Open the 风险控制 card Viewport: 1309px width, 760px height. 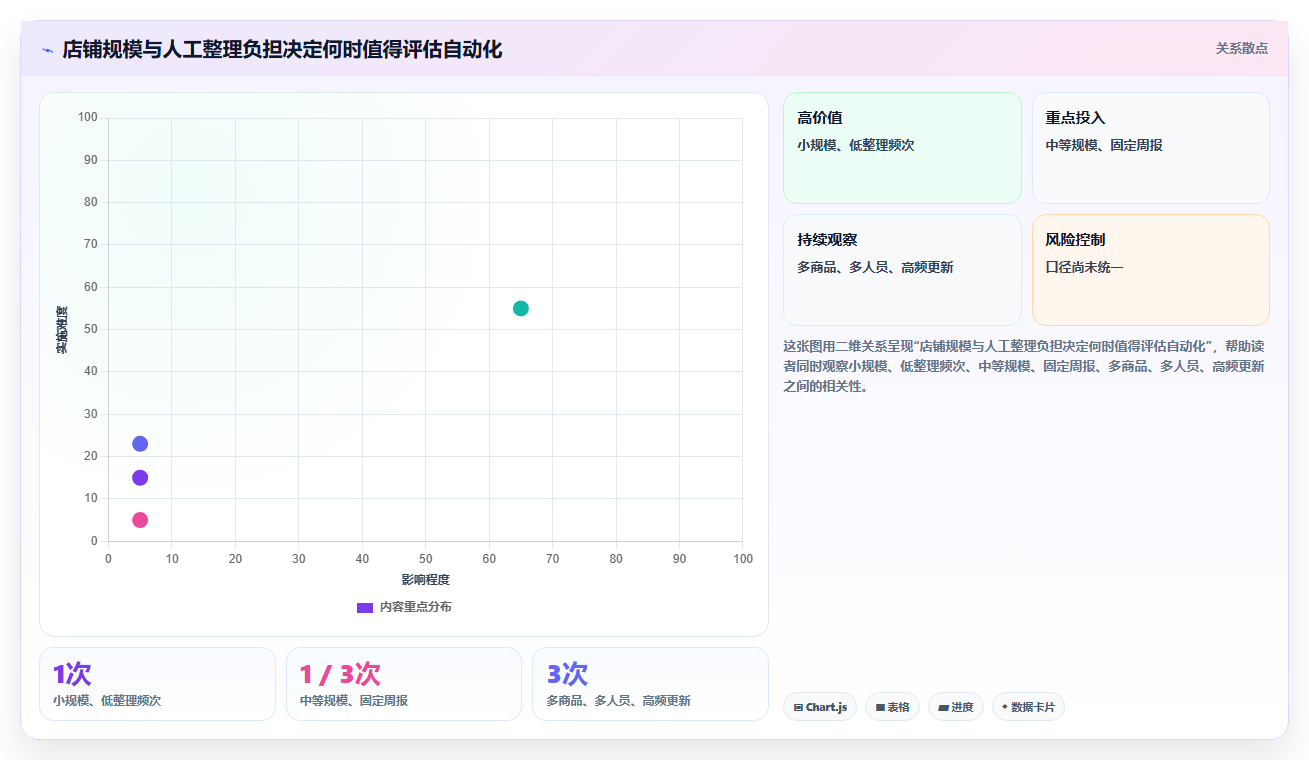coord(1151,270)
